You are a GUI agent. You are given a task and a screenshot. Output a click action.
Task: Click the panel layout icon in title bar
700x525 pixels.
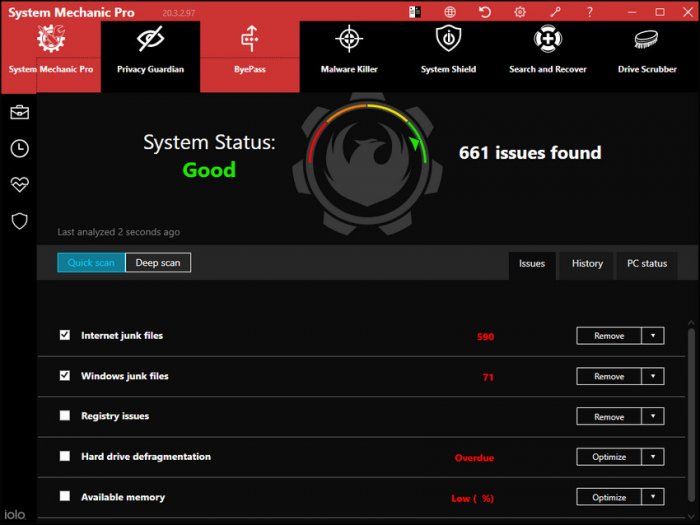[x=415, y=12]
